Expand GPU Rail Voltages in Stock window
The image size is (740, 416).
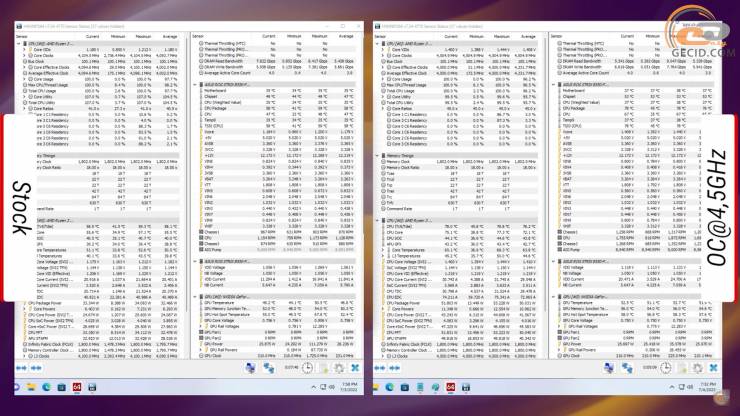click(x=201, y=326)
